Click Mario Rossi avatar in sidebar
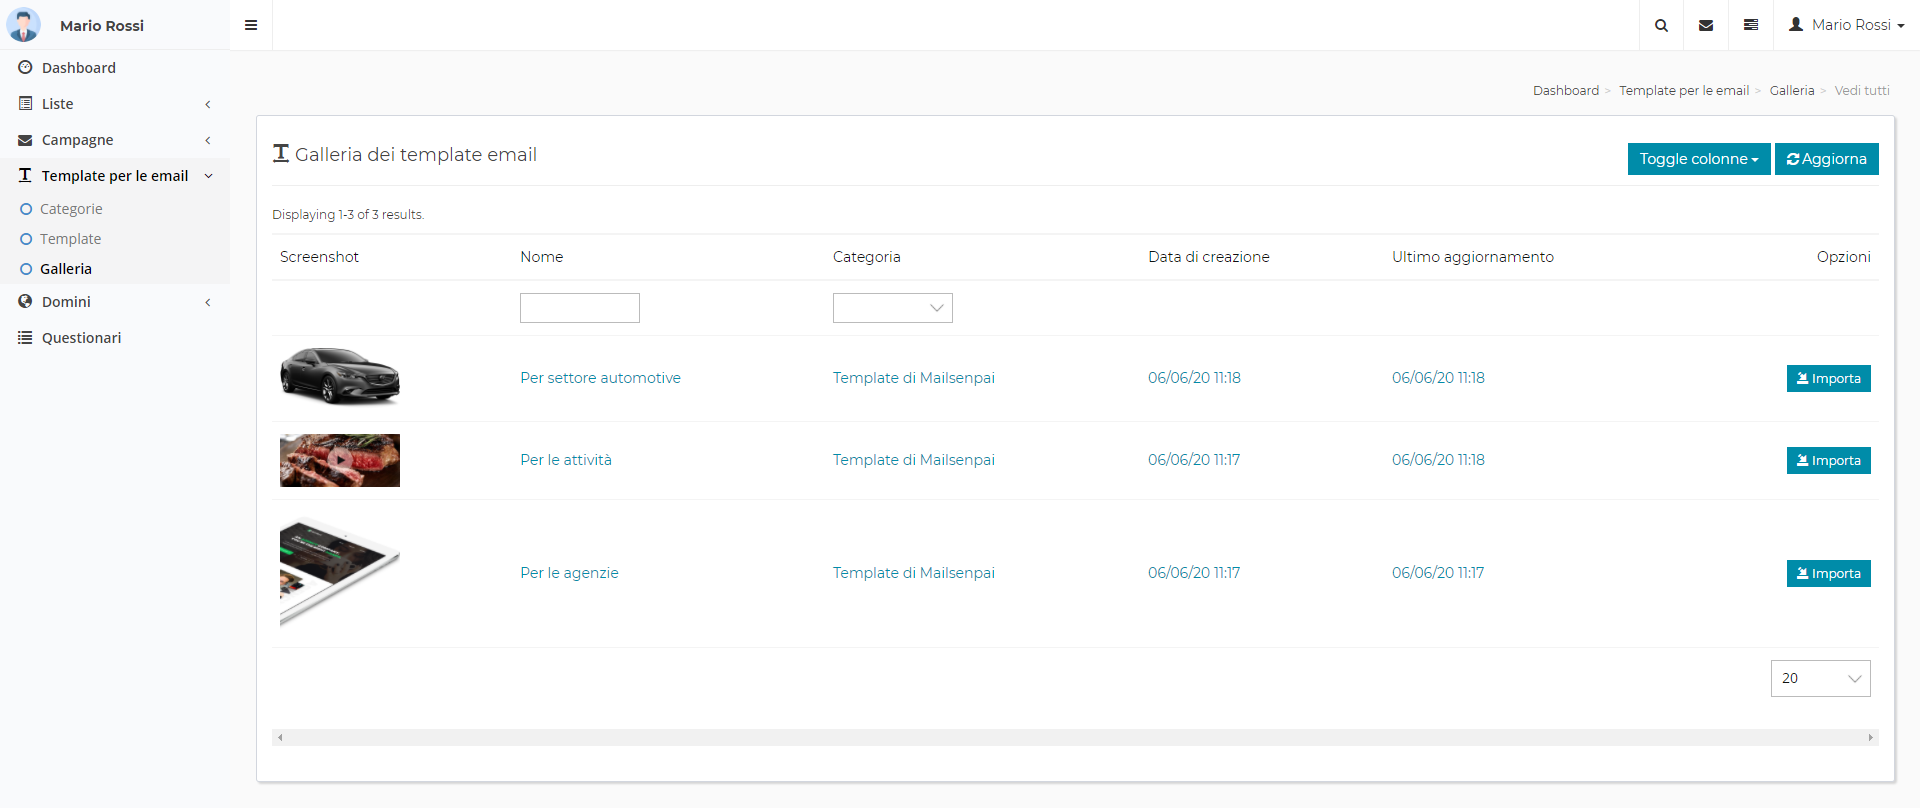 tap(23, 25)
